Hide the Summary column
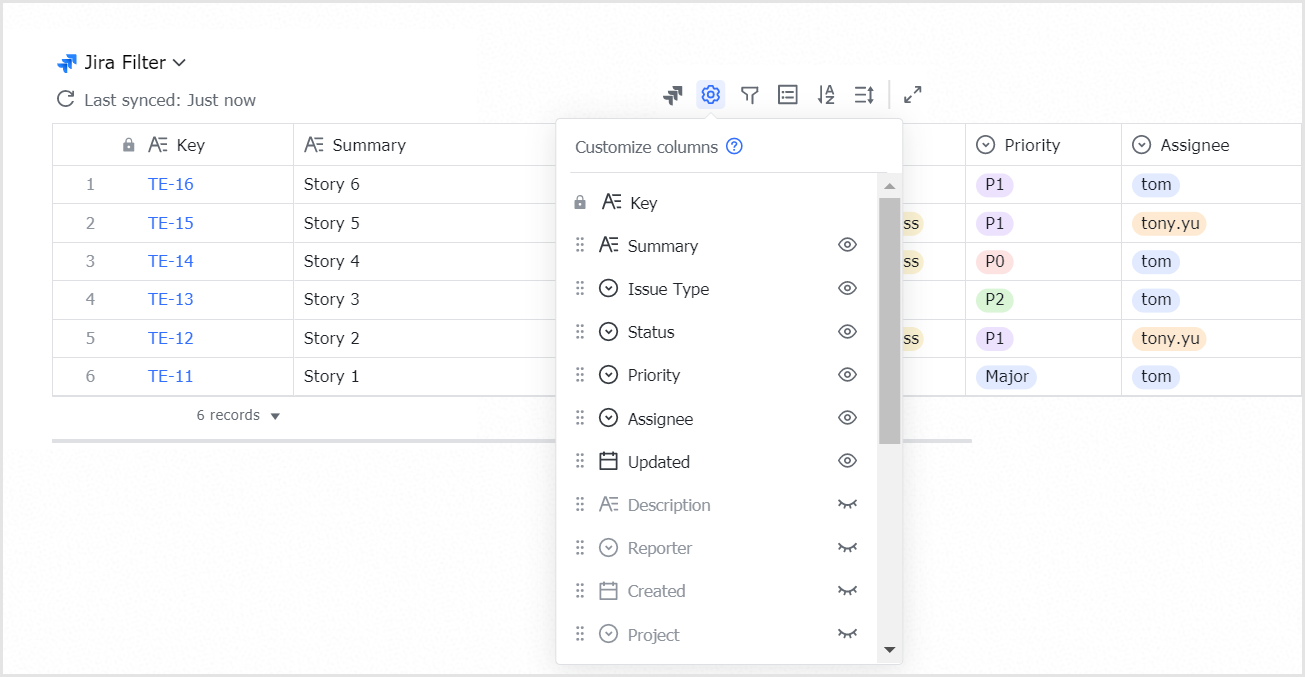 (847, 244)
